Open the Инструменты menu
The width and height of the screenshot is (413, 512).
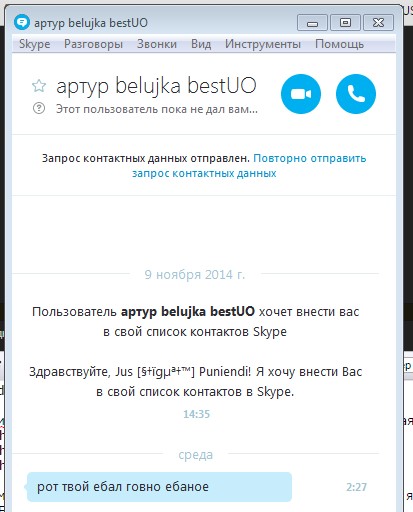(x=263, y=44)
